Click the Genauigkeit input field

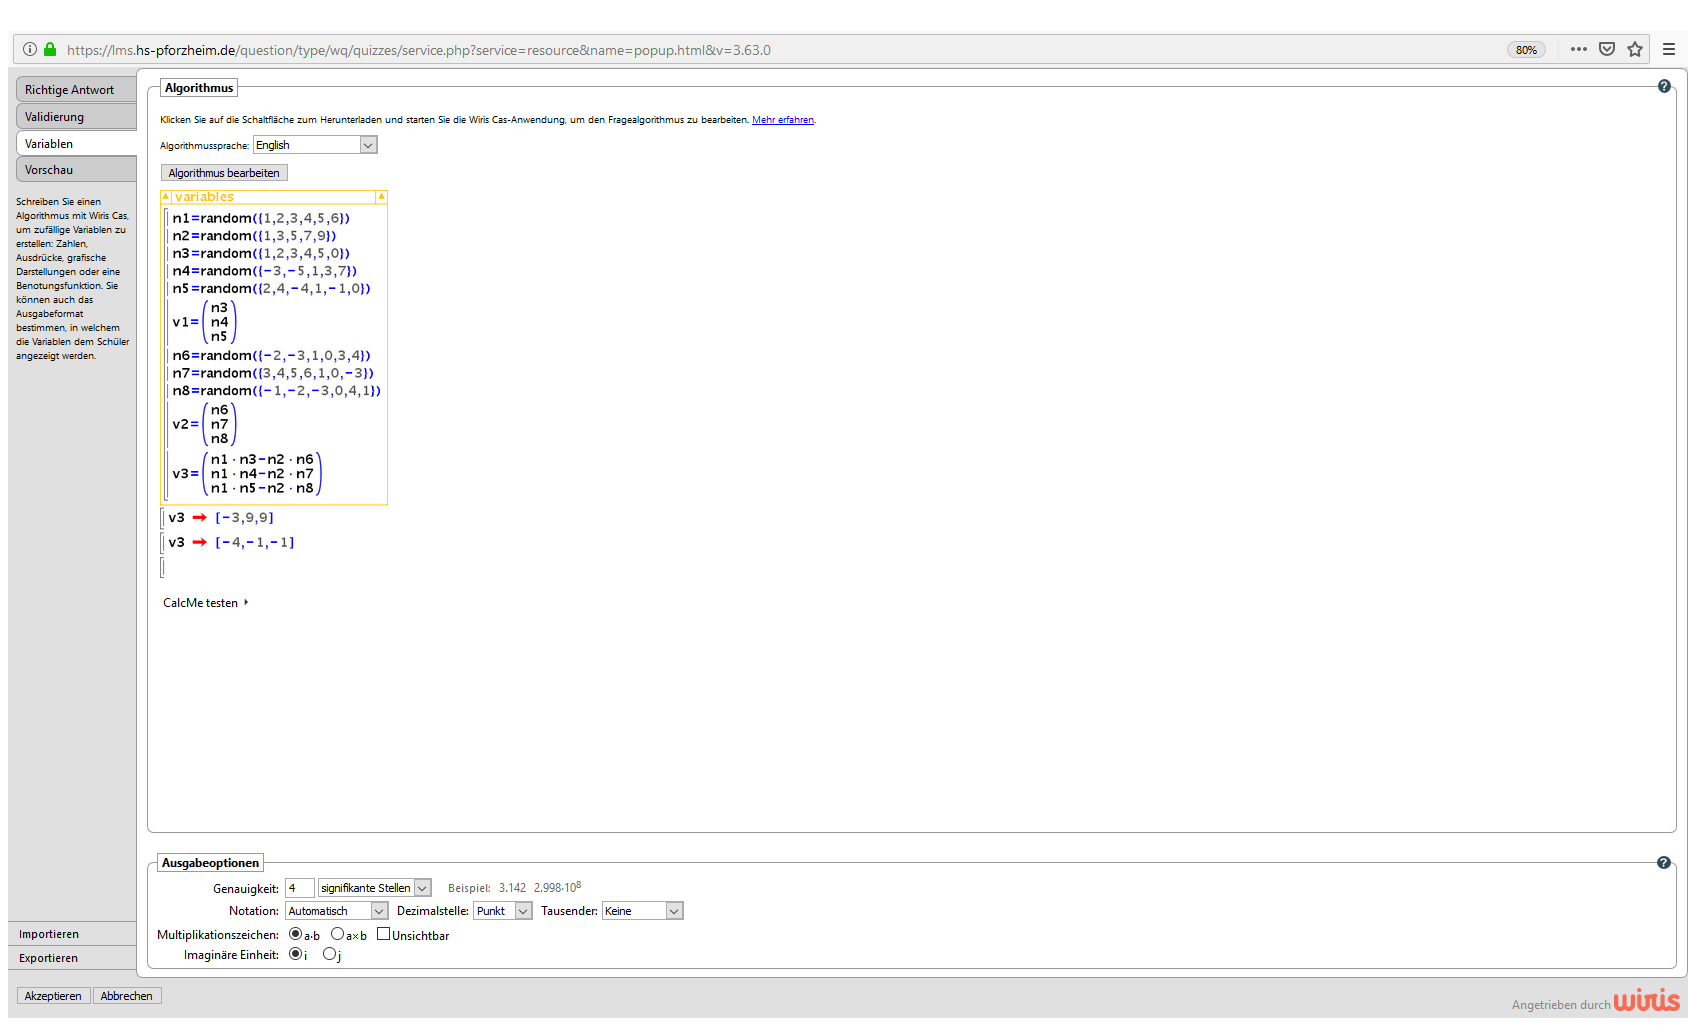click(x=299, y=888)
